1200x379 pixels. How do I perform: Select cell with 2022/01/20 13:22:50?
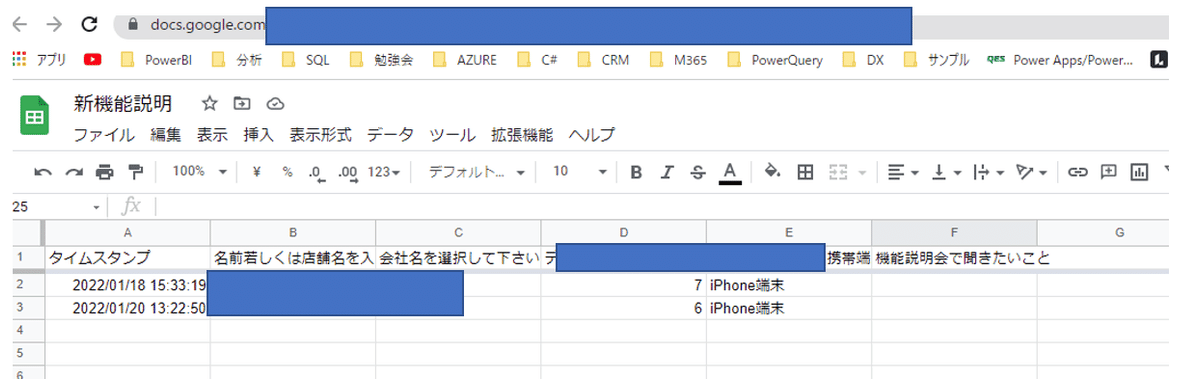pyautogui.click(x=127, y=308)
